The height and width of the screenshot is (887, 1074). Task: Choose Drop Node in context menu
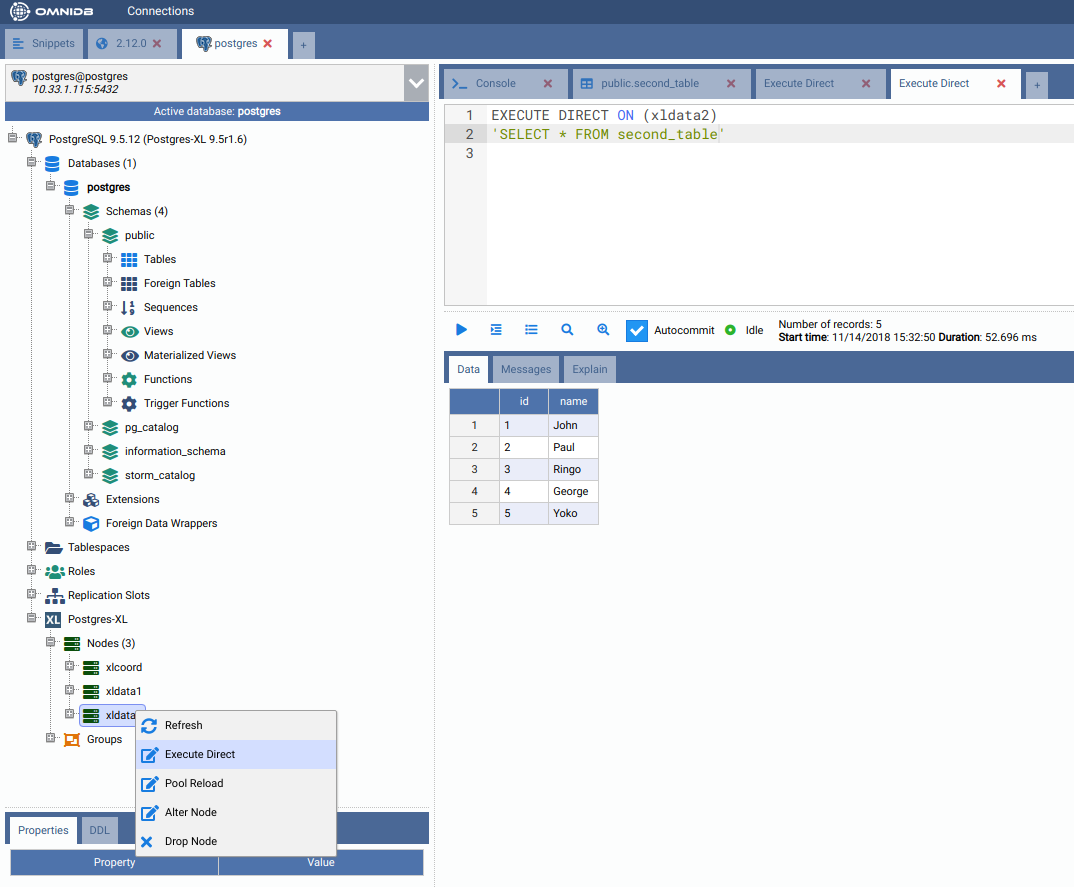click(x=190, y=842)
